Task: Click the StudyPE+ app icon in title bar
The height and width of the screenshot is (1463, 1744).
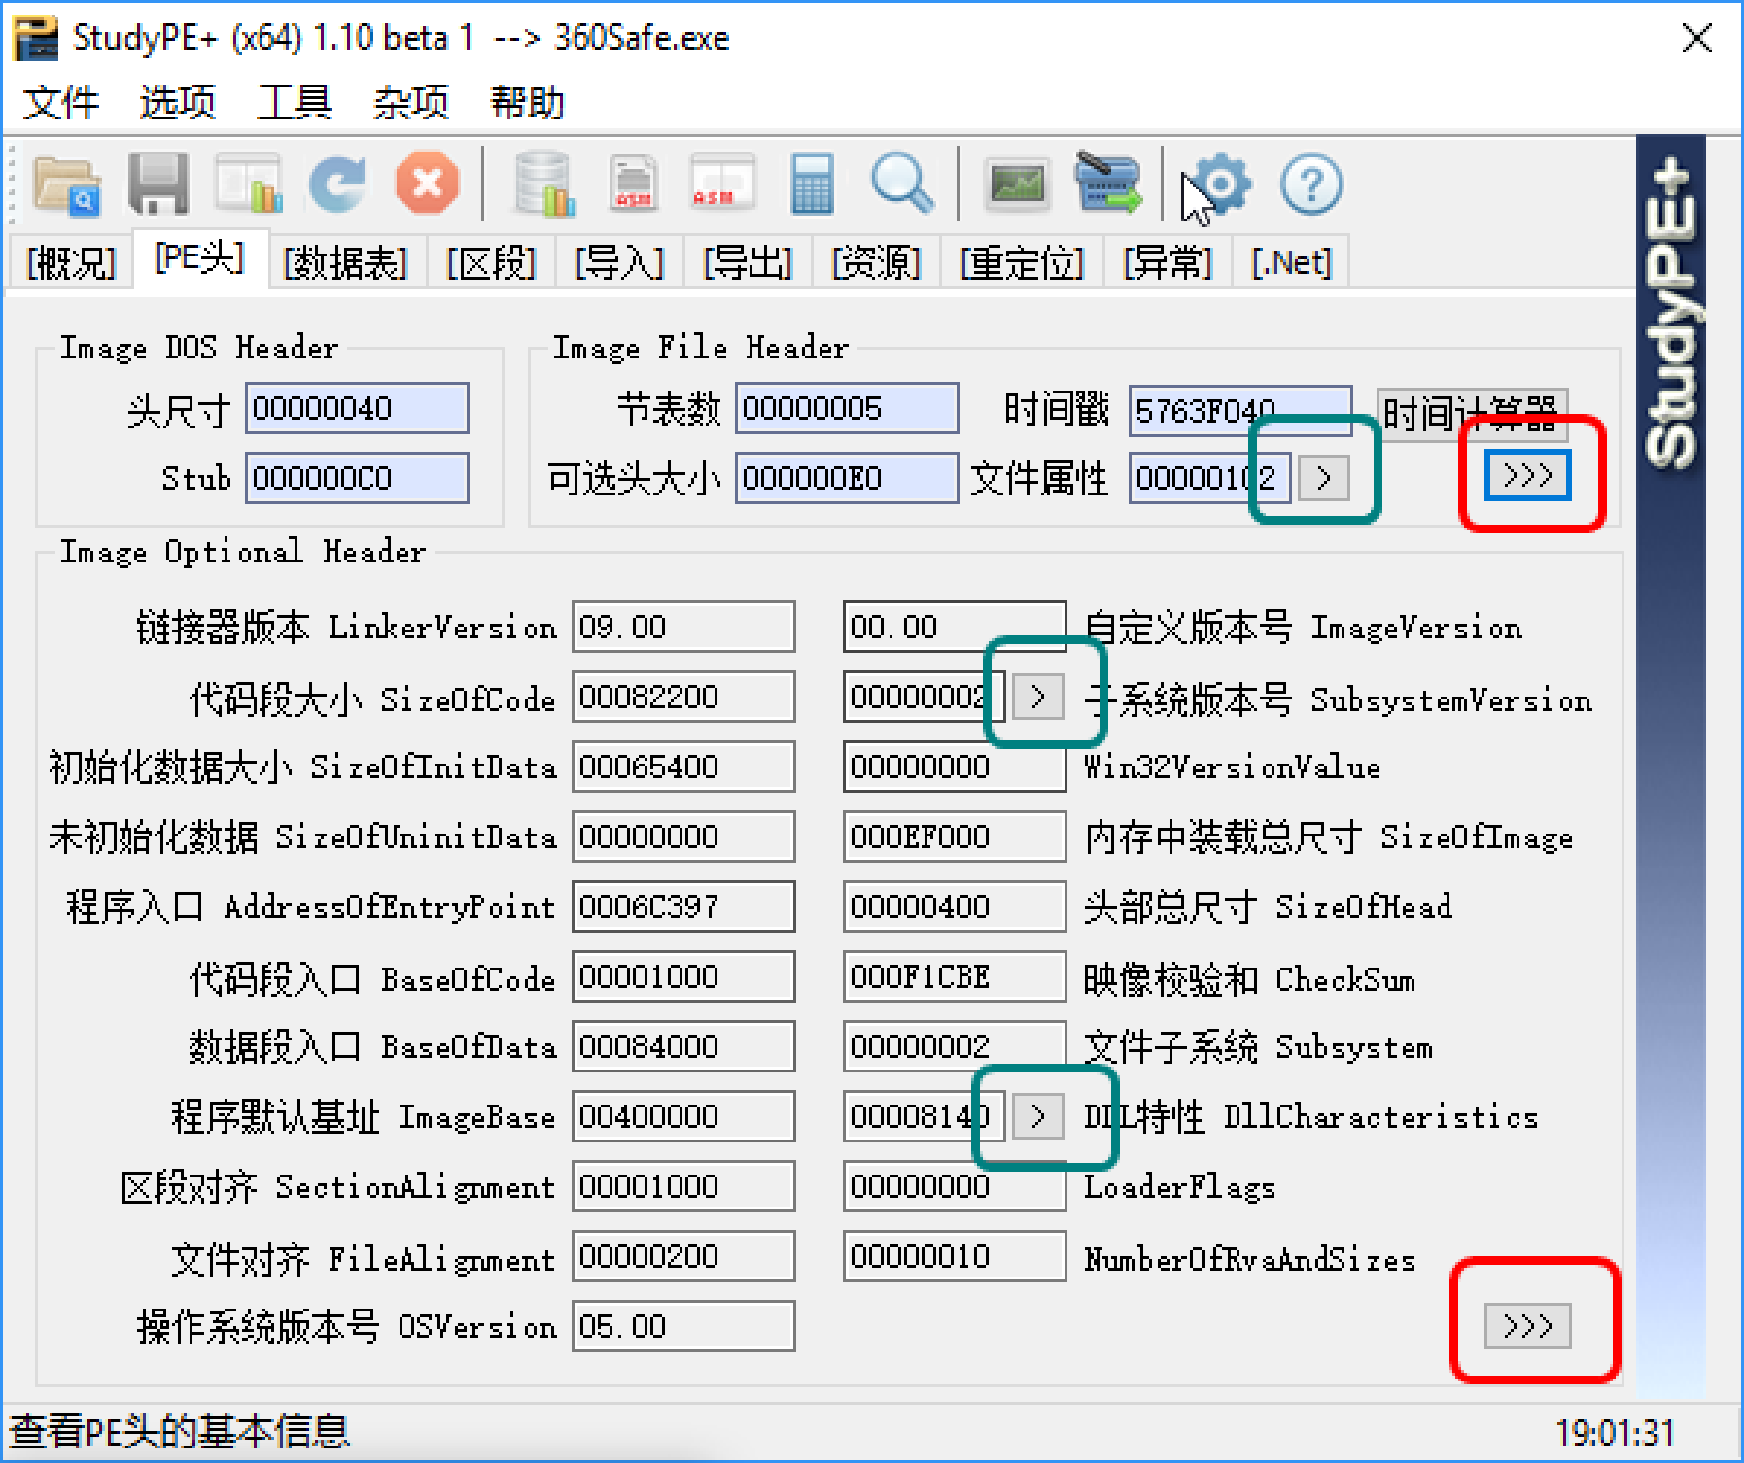Action: [36, 39]
